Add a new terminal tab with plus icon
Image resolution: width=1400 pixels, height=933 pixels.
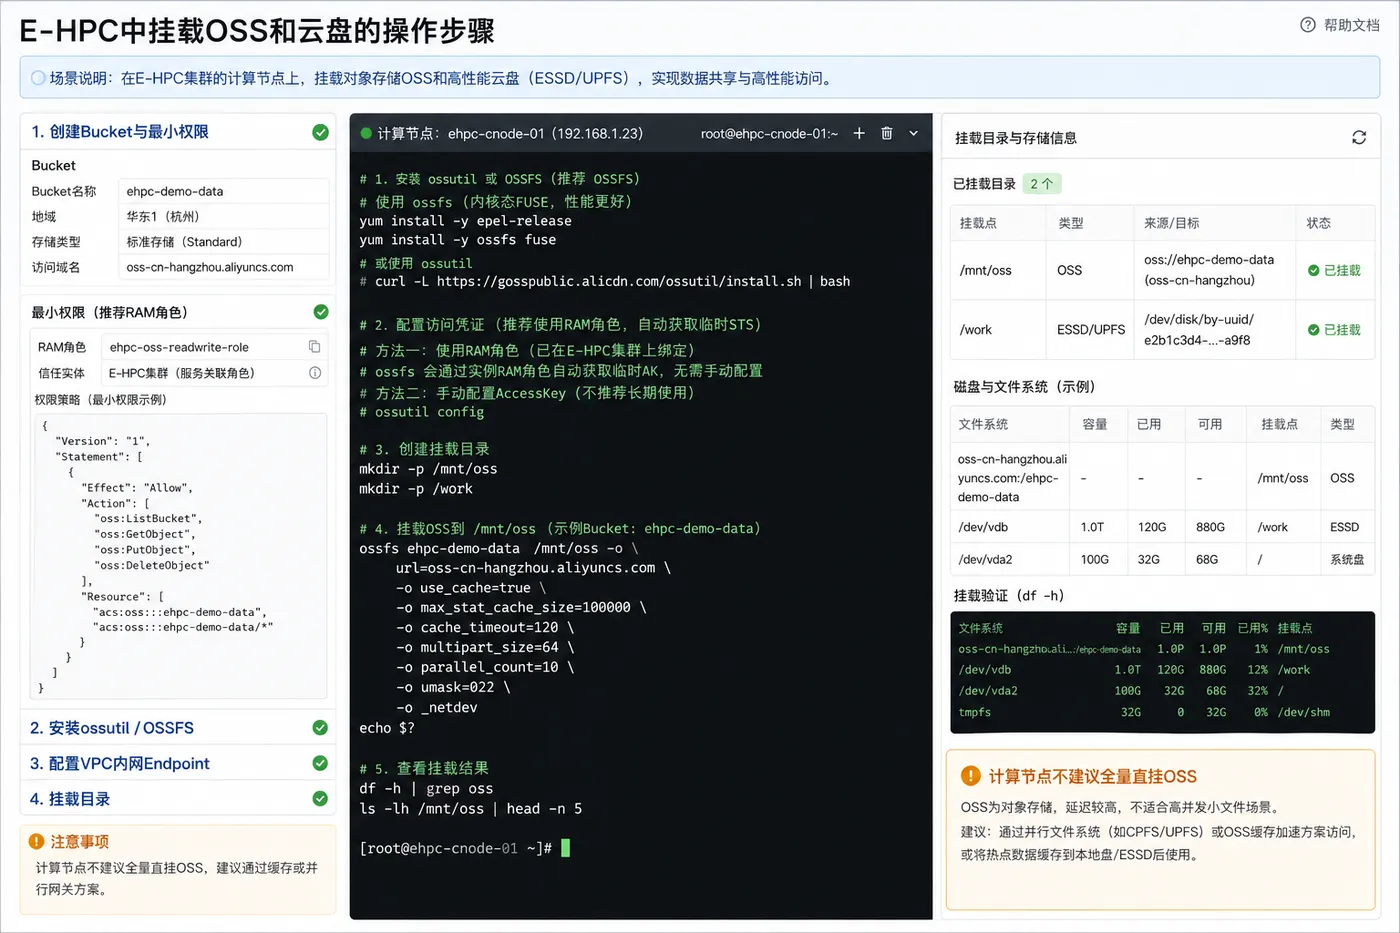tap(859, 133)
